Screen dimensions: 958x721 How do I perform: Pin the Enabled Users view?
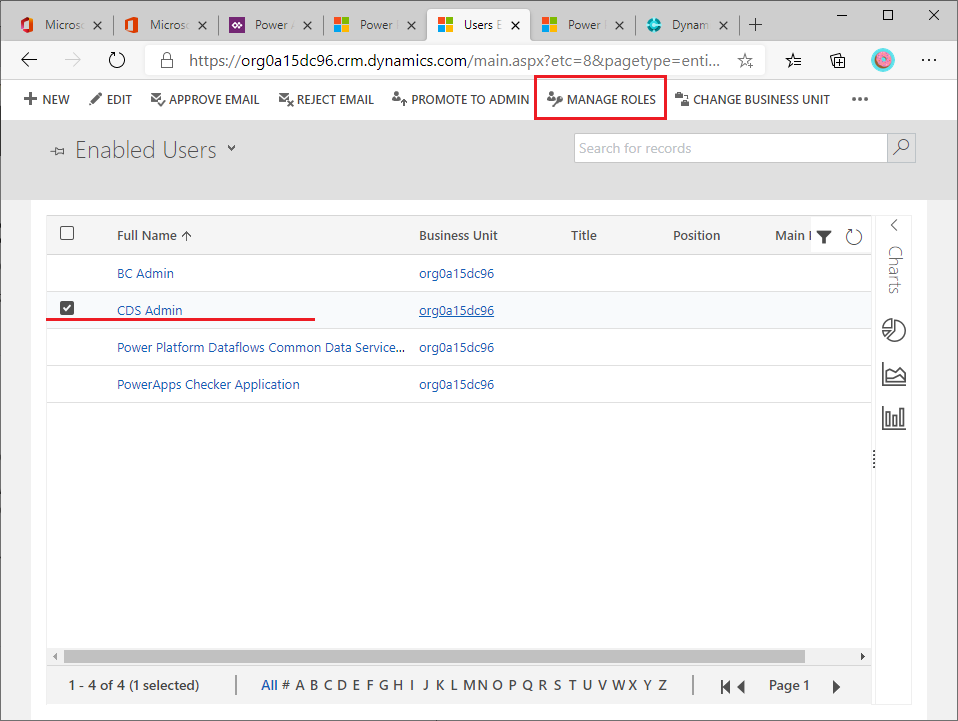coord(58,151)
